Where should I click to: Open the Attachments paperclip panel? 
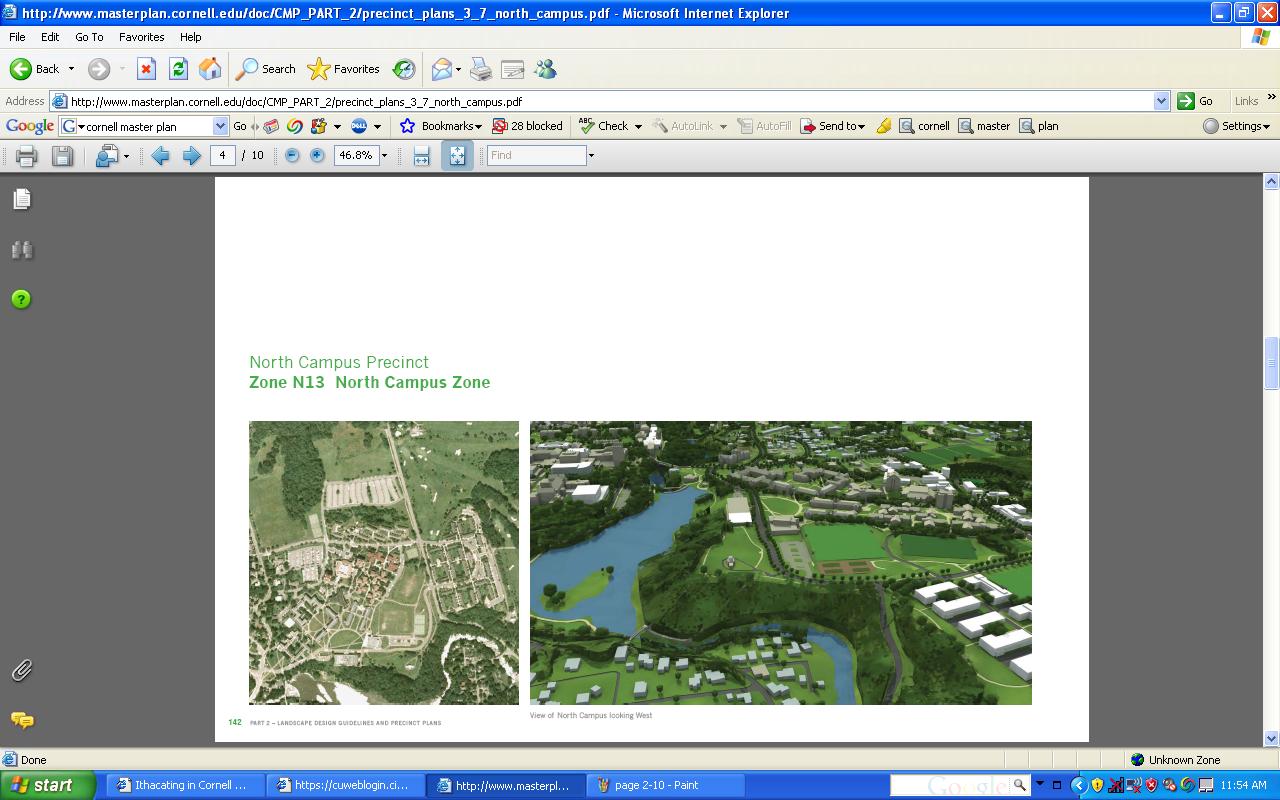(21, 670)
